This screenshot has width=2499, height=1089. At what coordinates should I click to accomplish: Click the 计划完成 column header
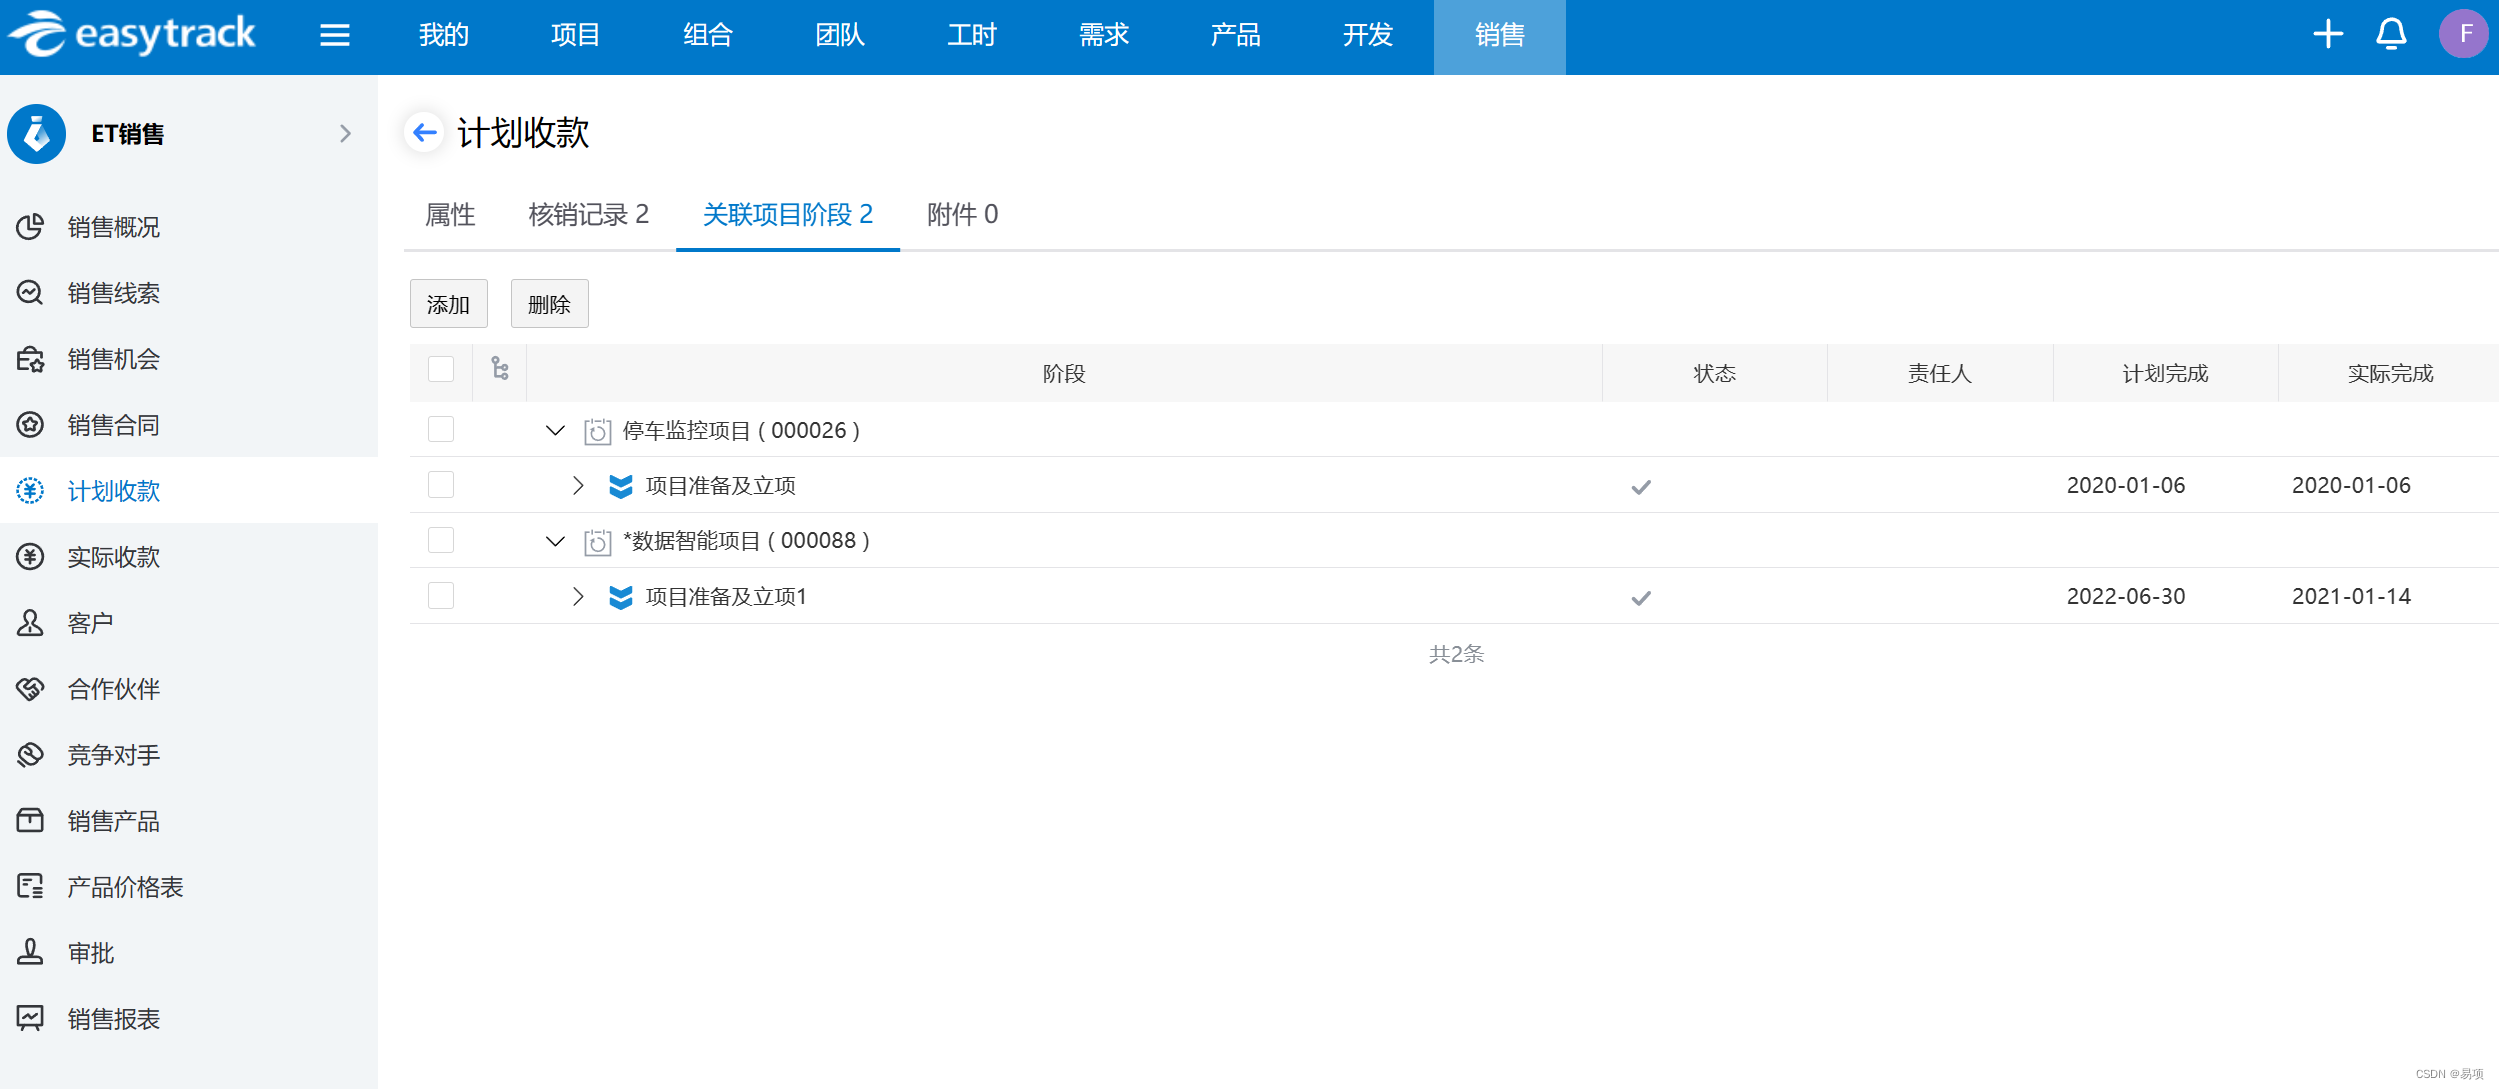click(2164, 374)
